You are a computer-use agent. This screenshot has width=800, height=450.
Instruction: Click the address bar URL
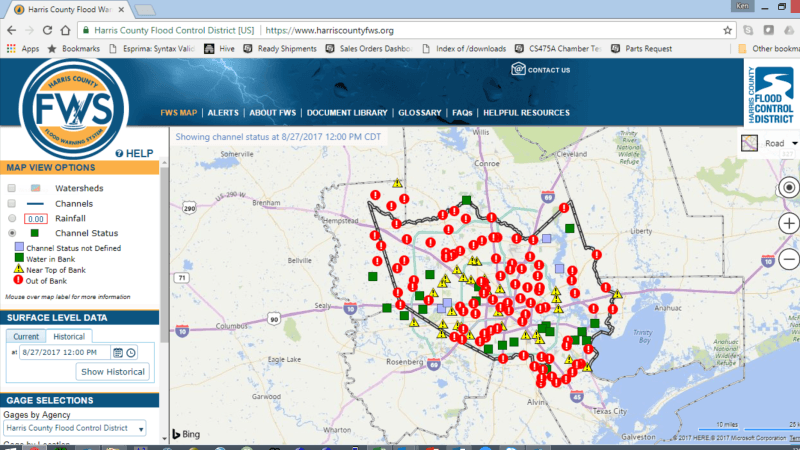point(330,31)
